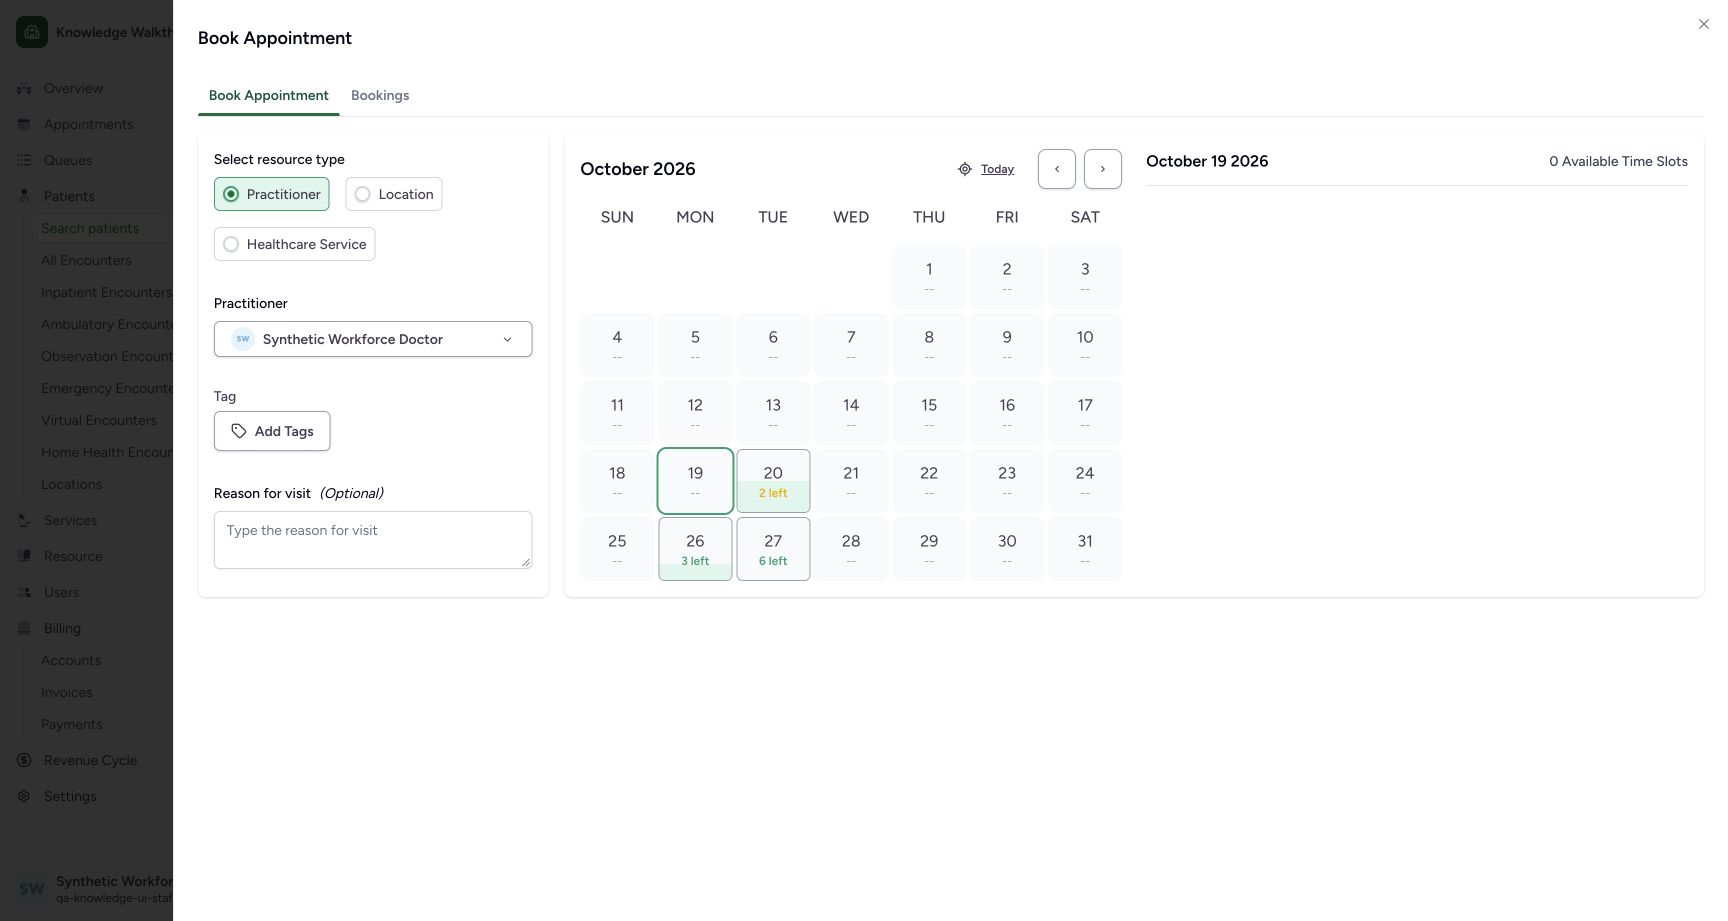Click the Knowledge Walkthrough logo icon
Screen dimensions: 1728x921
tap(32, 32)
